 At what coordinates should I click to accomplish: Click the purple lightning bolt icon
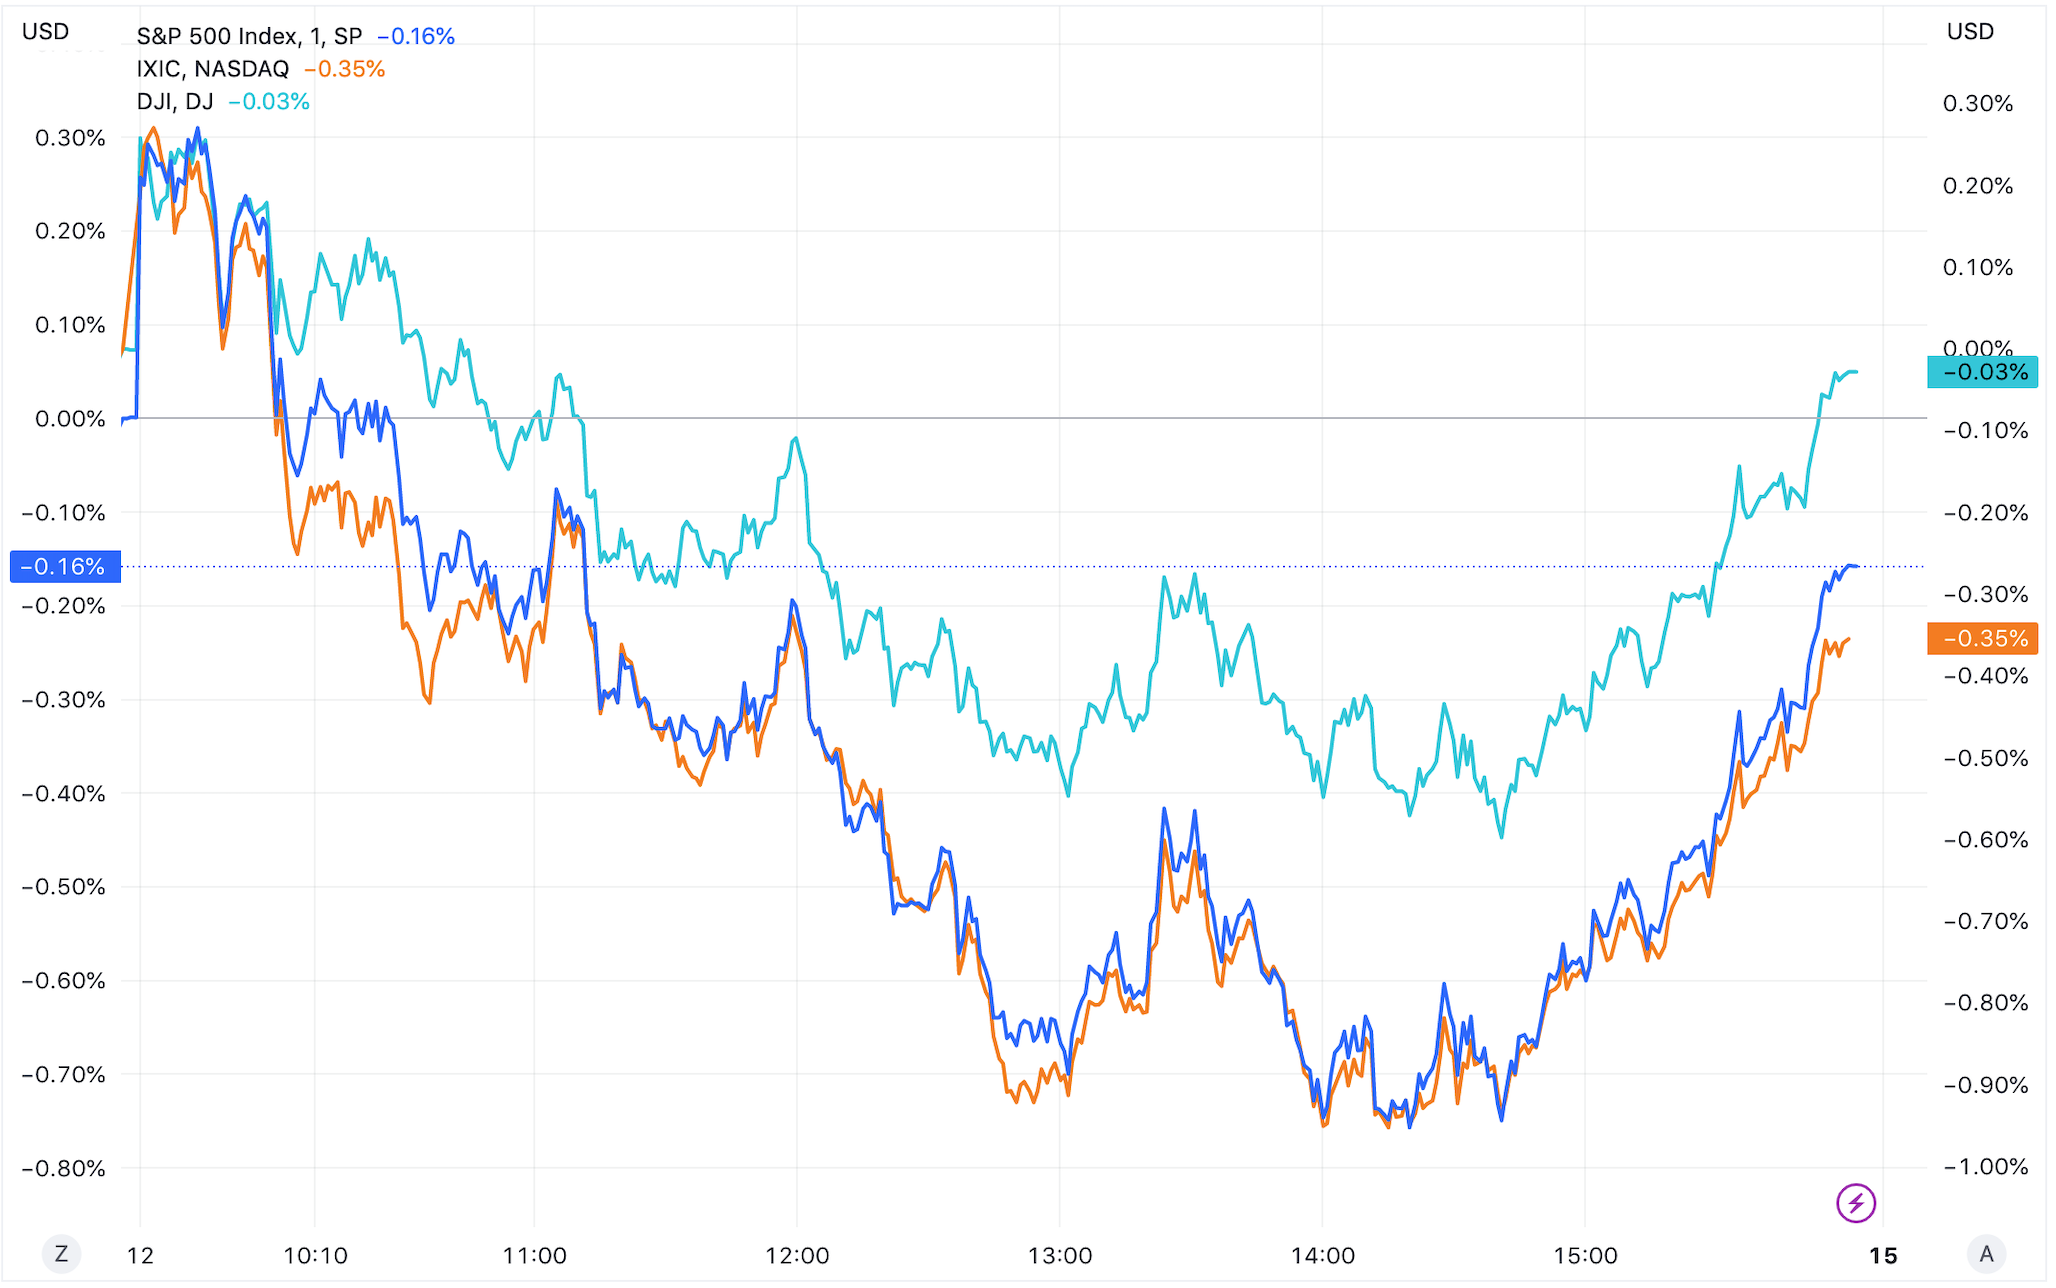(x=1856, y=1203)
